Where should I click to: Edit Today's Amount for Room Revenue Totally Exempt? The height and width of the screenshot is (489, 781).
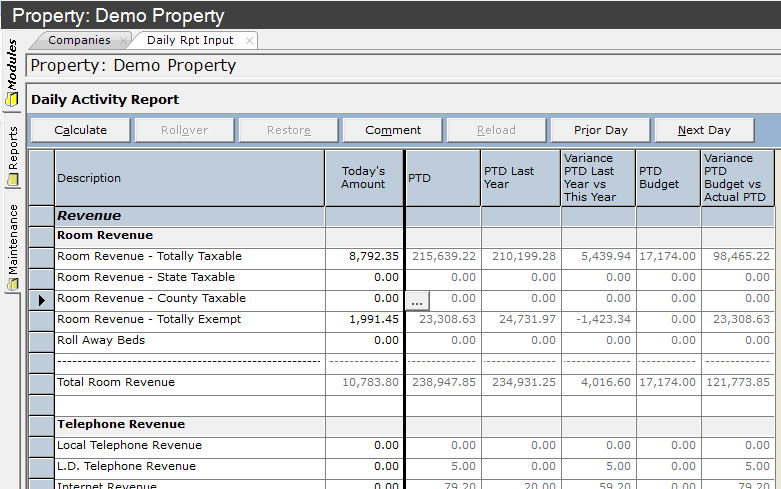[364, 320]
